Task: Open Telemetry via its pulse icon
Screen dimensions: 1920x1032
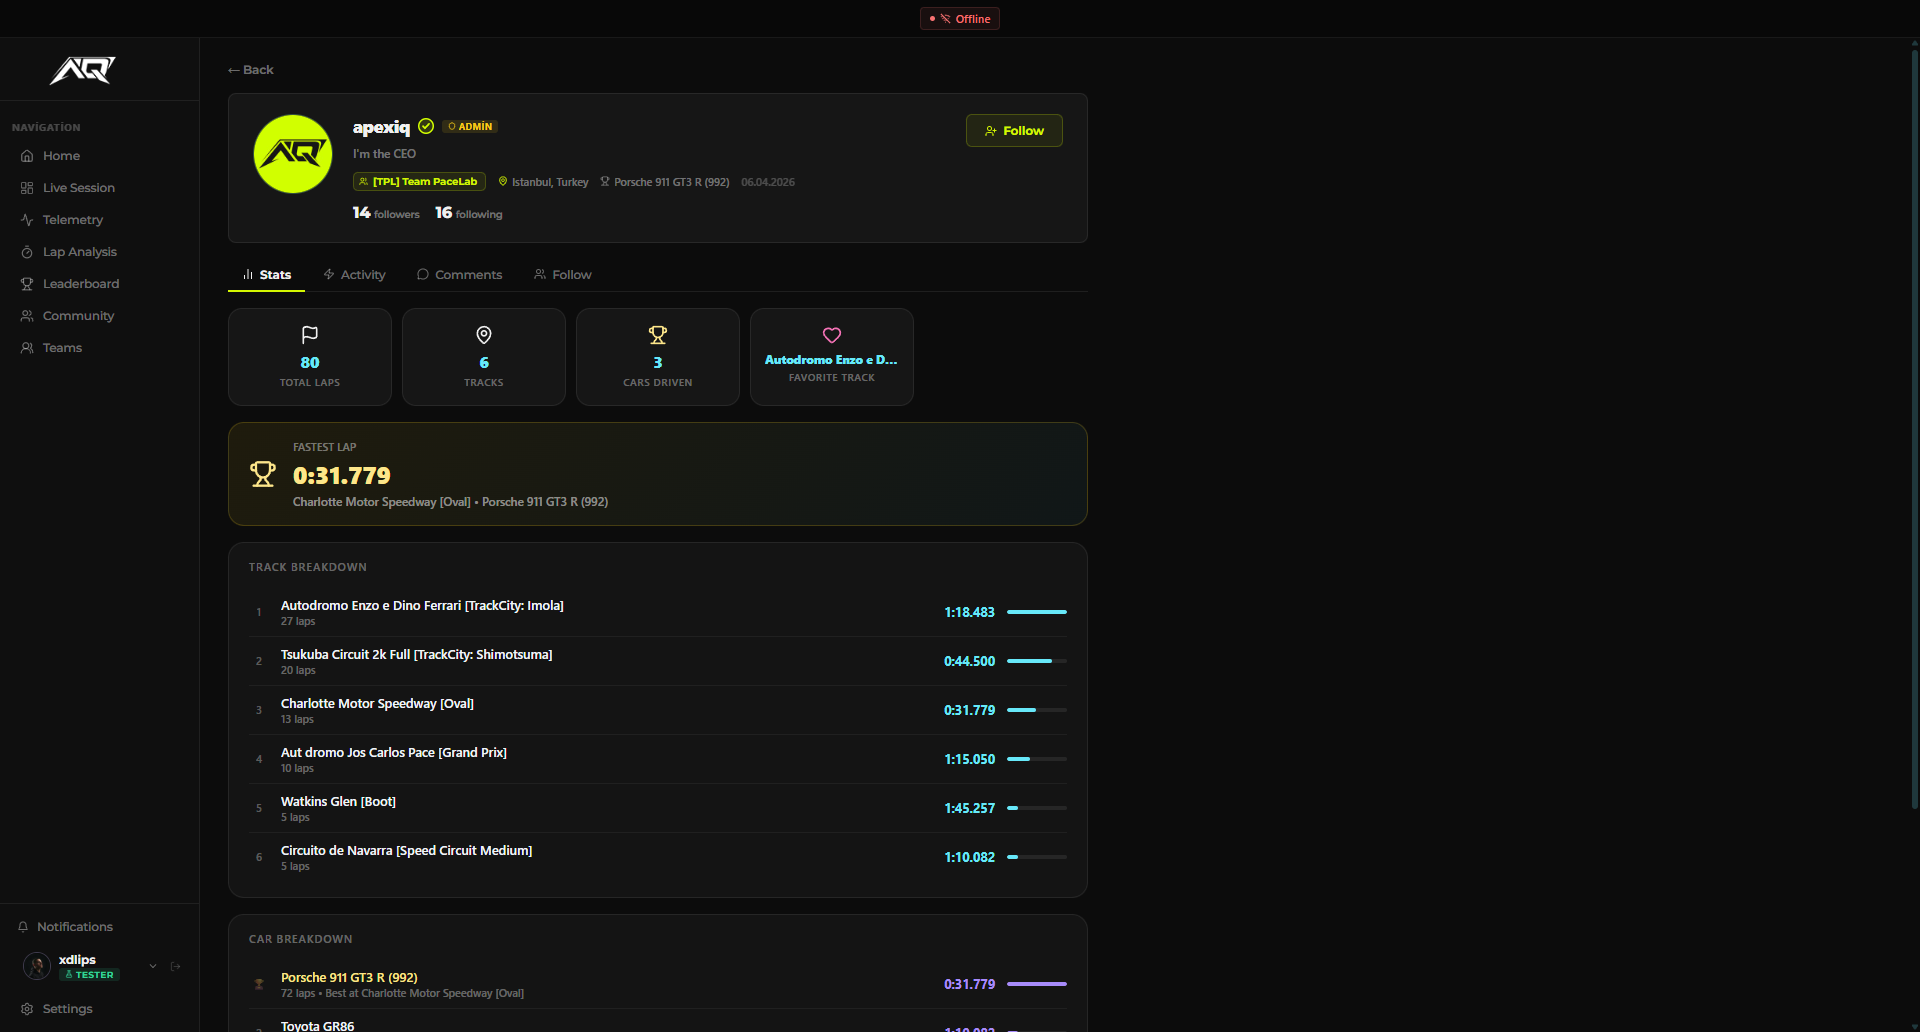Action: [x=27, y=220]
